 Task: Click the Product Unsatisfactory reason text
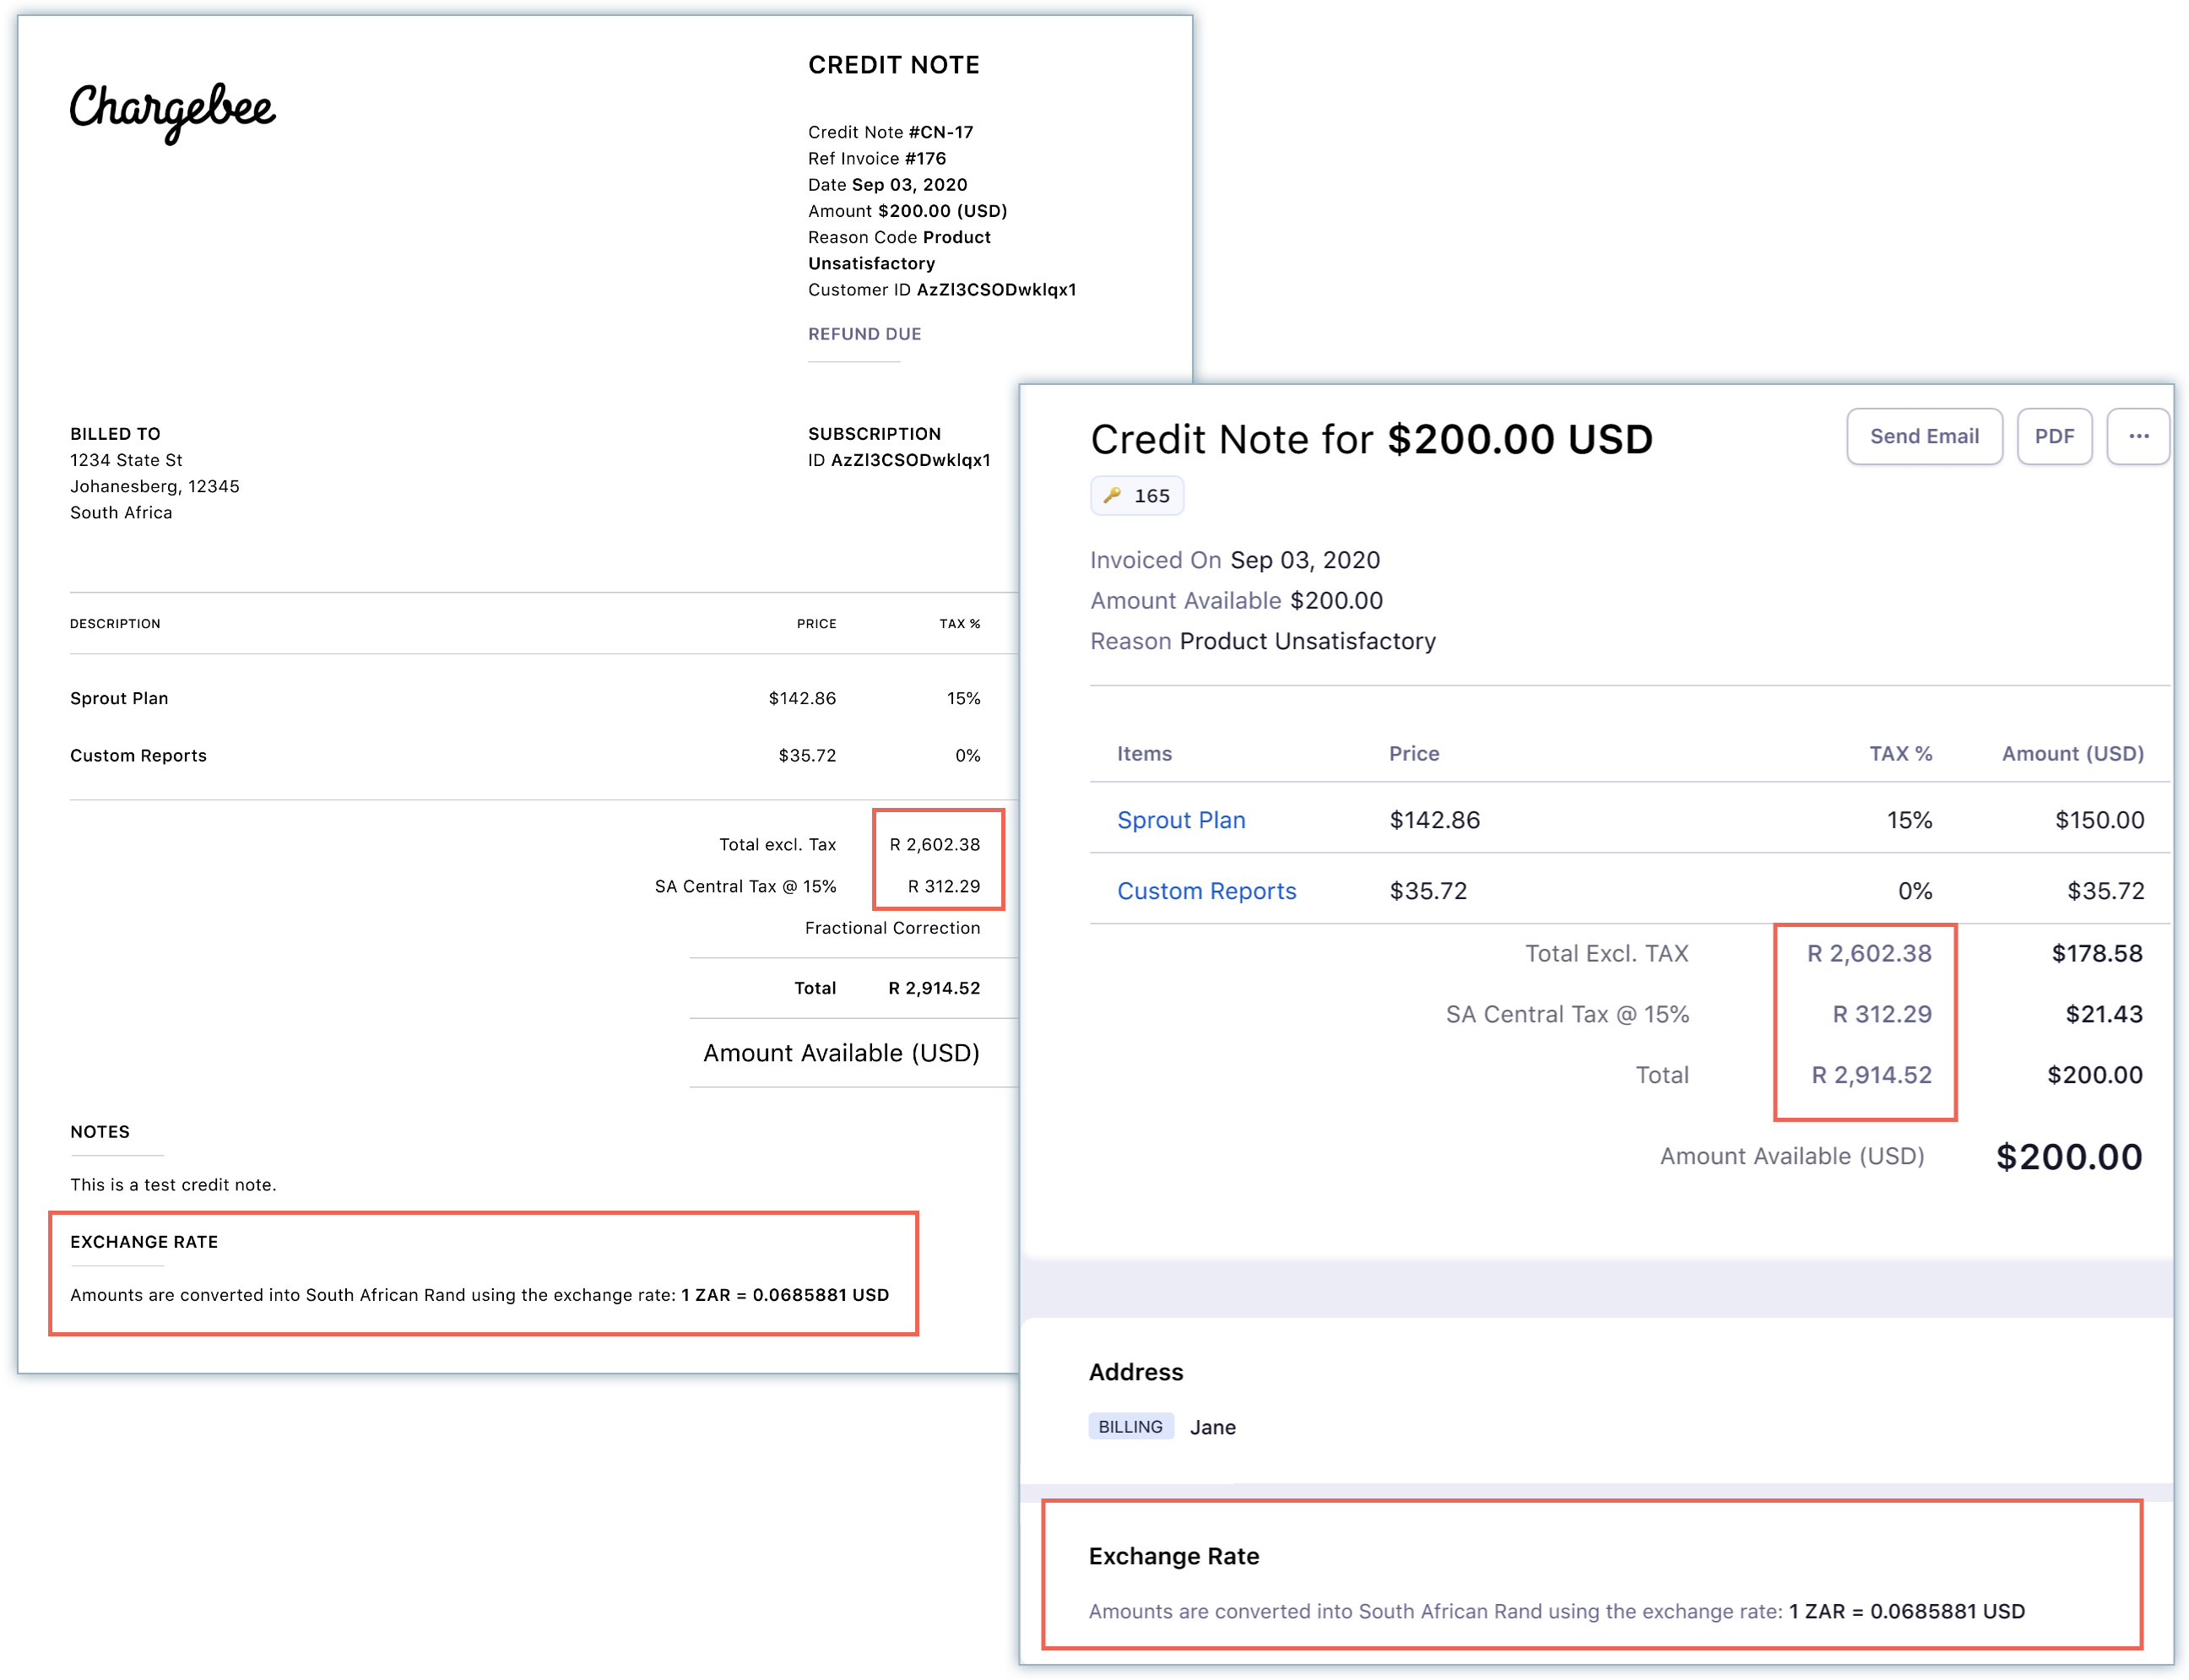point(1306,641)
